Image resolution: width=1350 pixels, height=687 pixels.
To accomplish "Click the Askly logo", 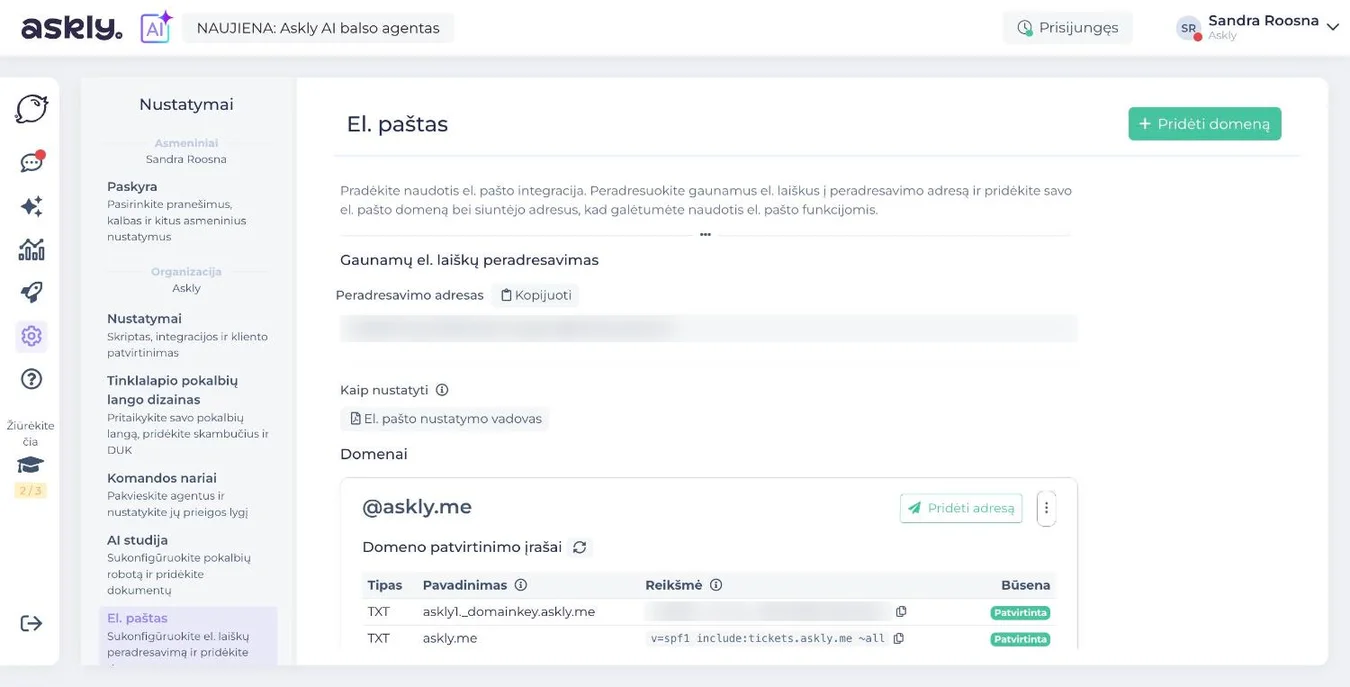I will point(72,28).
